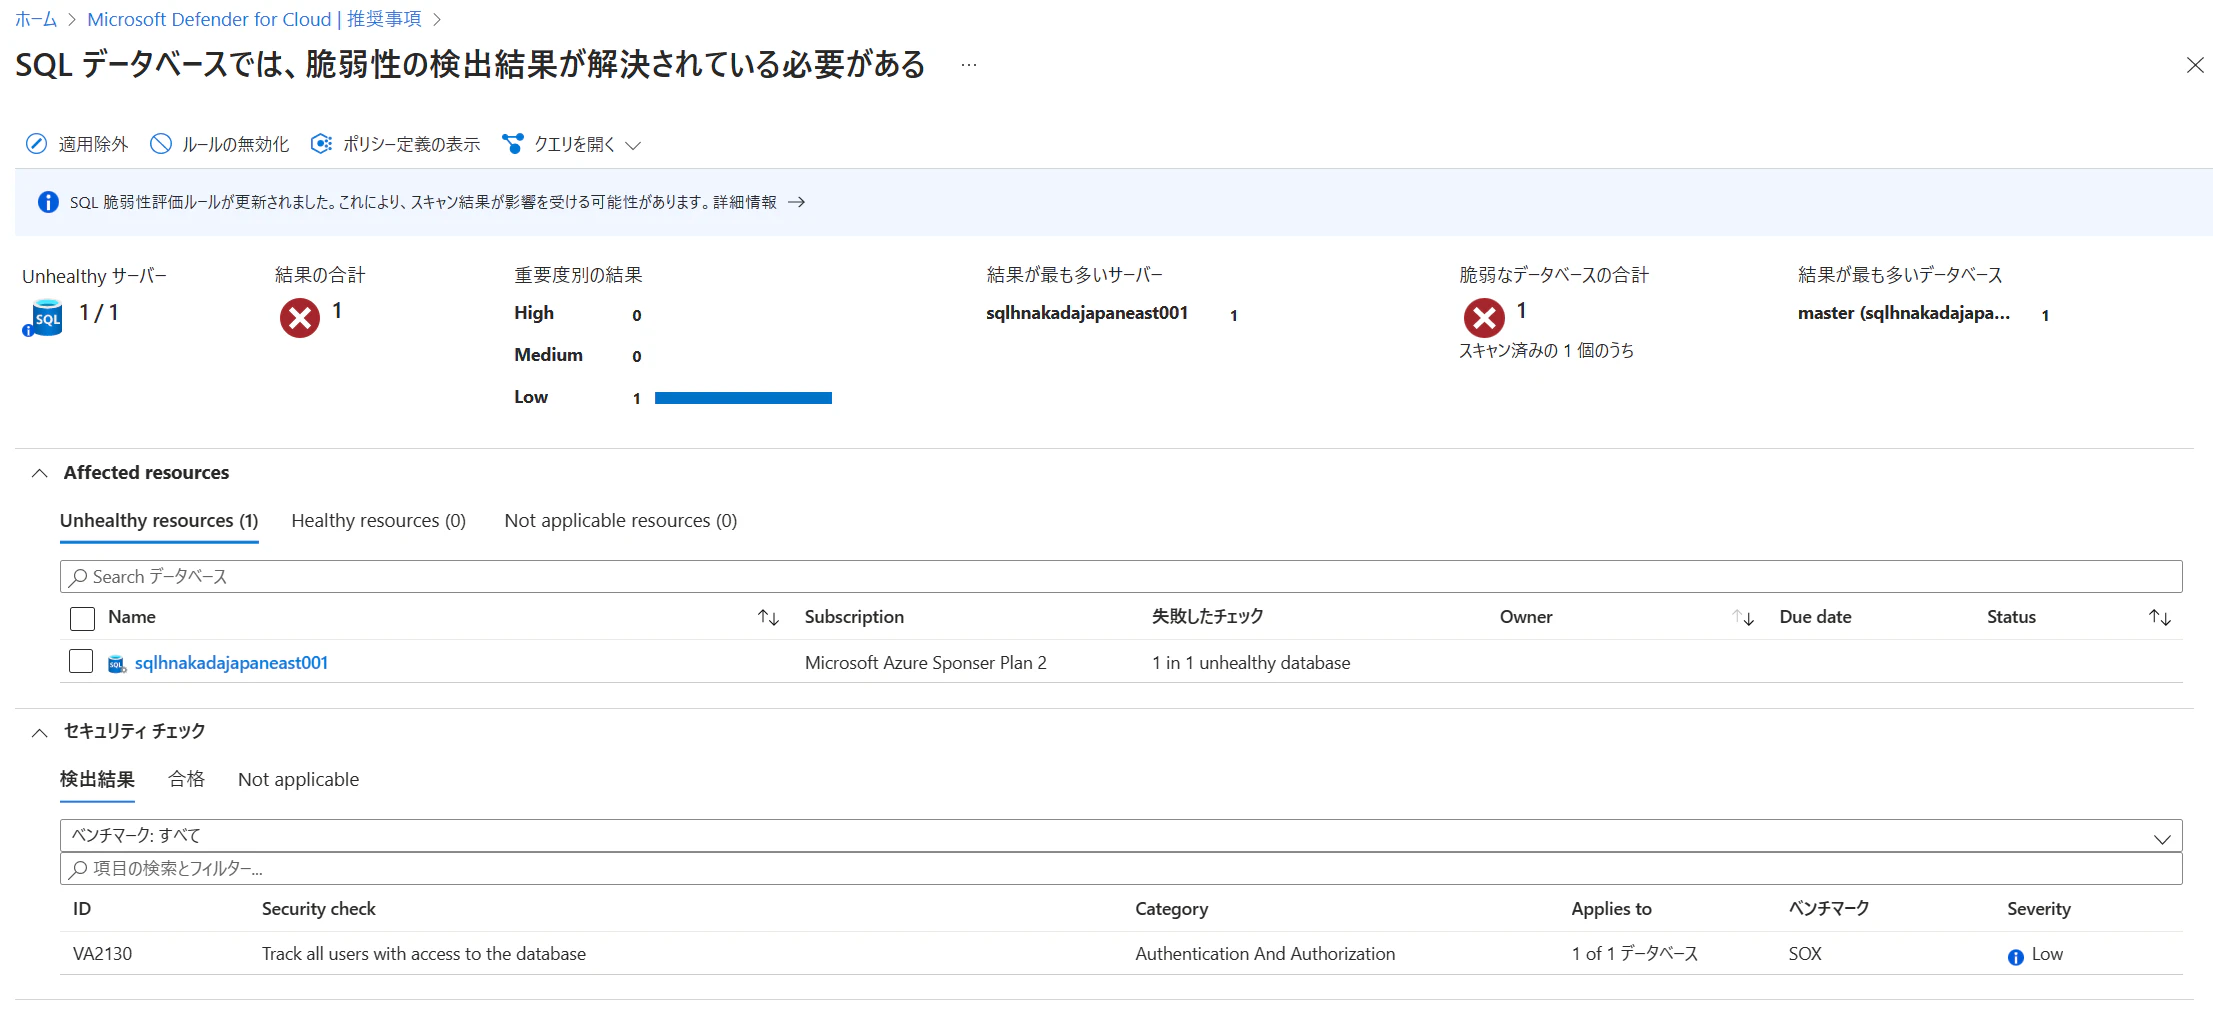Tick the select-all checkbox in Name header

tap(82, 619)
